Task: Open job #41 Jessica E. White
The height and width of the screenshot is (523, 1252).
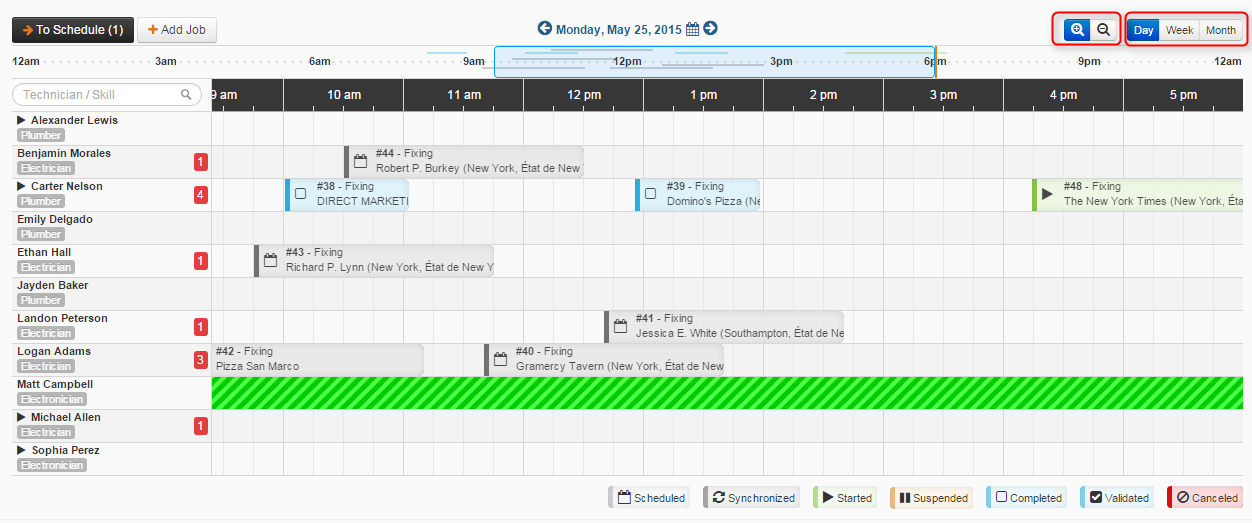Action: 724,326
